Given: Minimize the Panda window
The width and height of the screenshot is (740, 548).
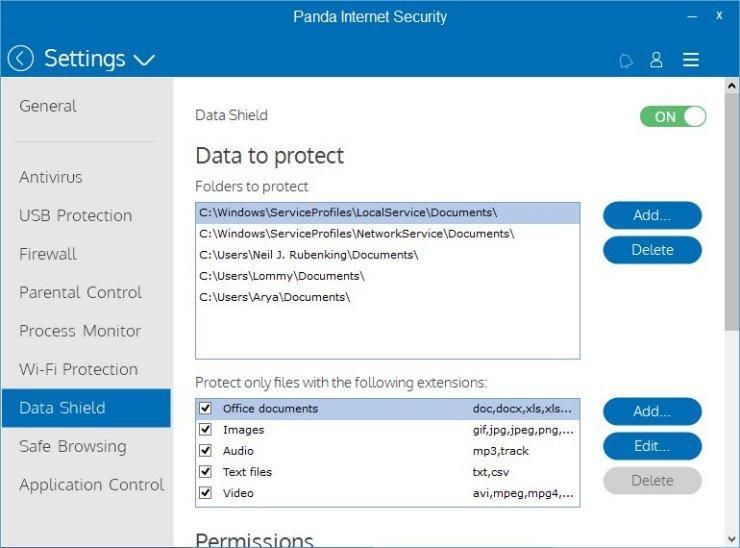Looking at the screenshot, I should coord(690,16).
